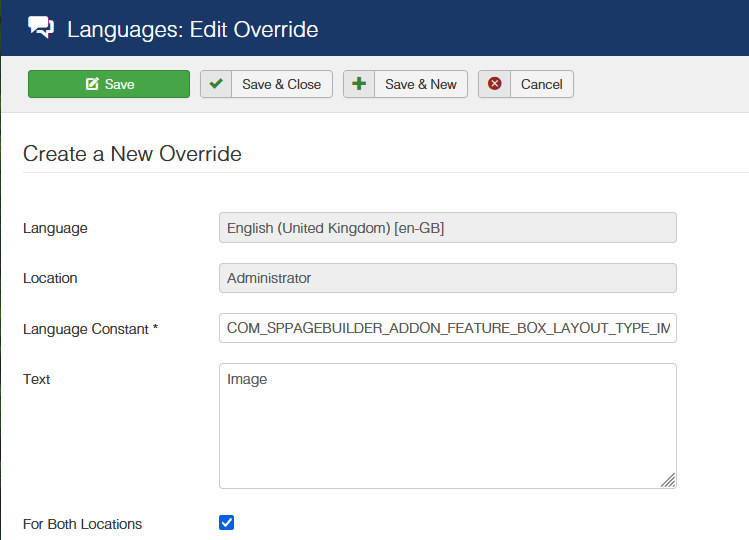The width and height of the screenshot is (749, 540).
Task: Click the disabled Language field
Action: 447,228
